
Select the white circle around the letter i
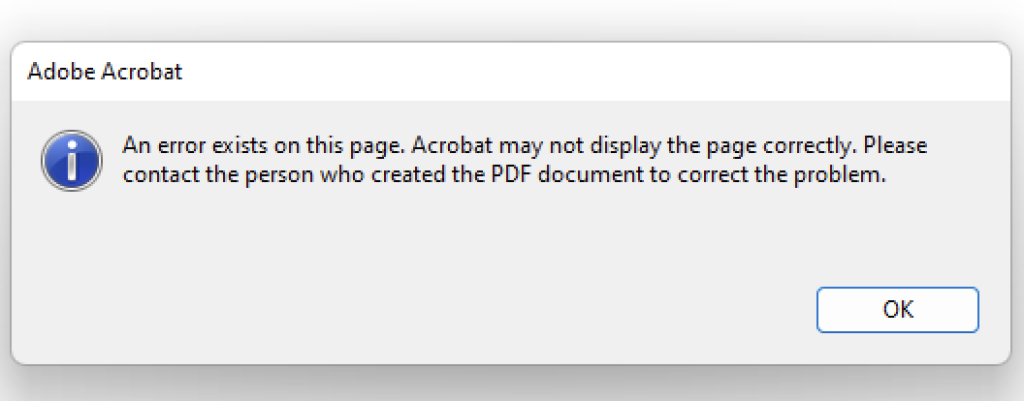click(x=71, y=160)
